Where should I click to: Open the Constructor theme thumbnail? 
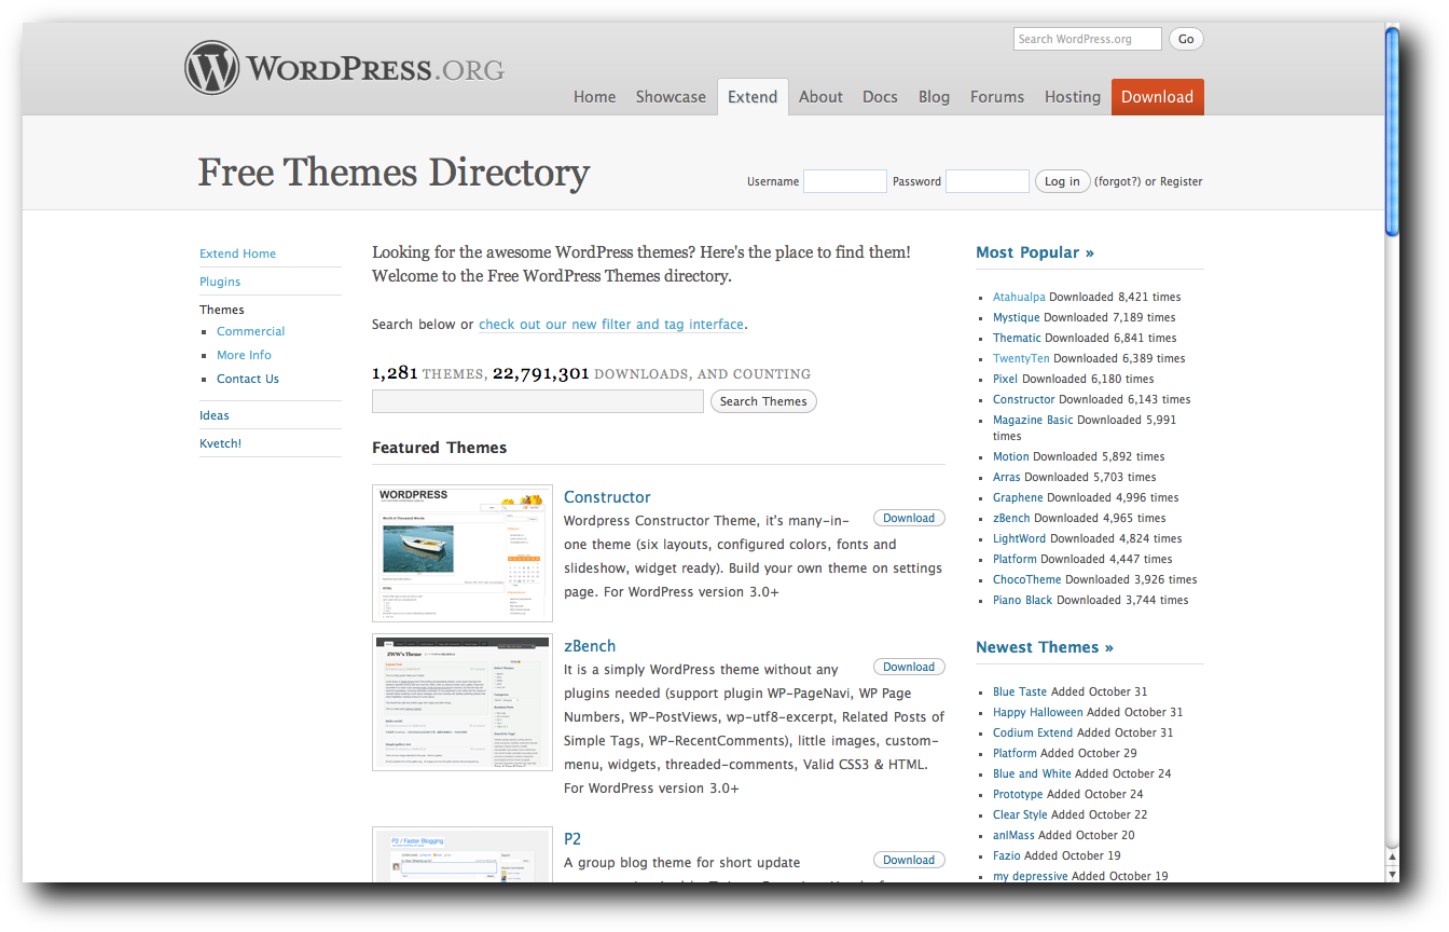pos(462,553)
